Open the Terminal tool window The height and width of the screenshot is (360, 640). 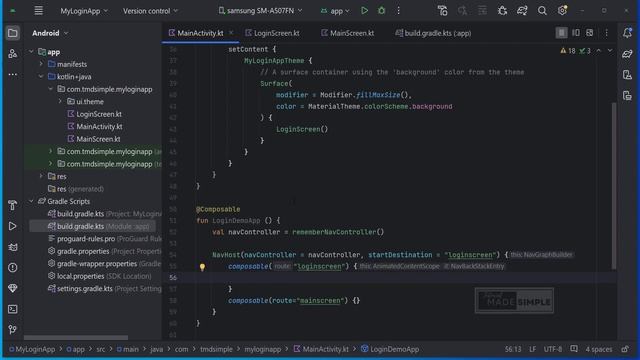[13, 309]
